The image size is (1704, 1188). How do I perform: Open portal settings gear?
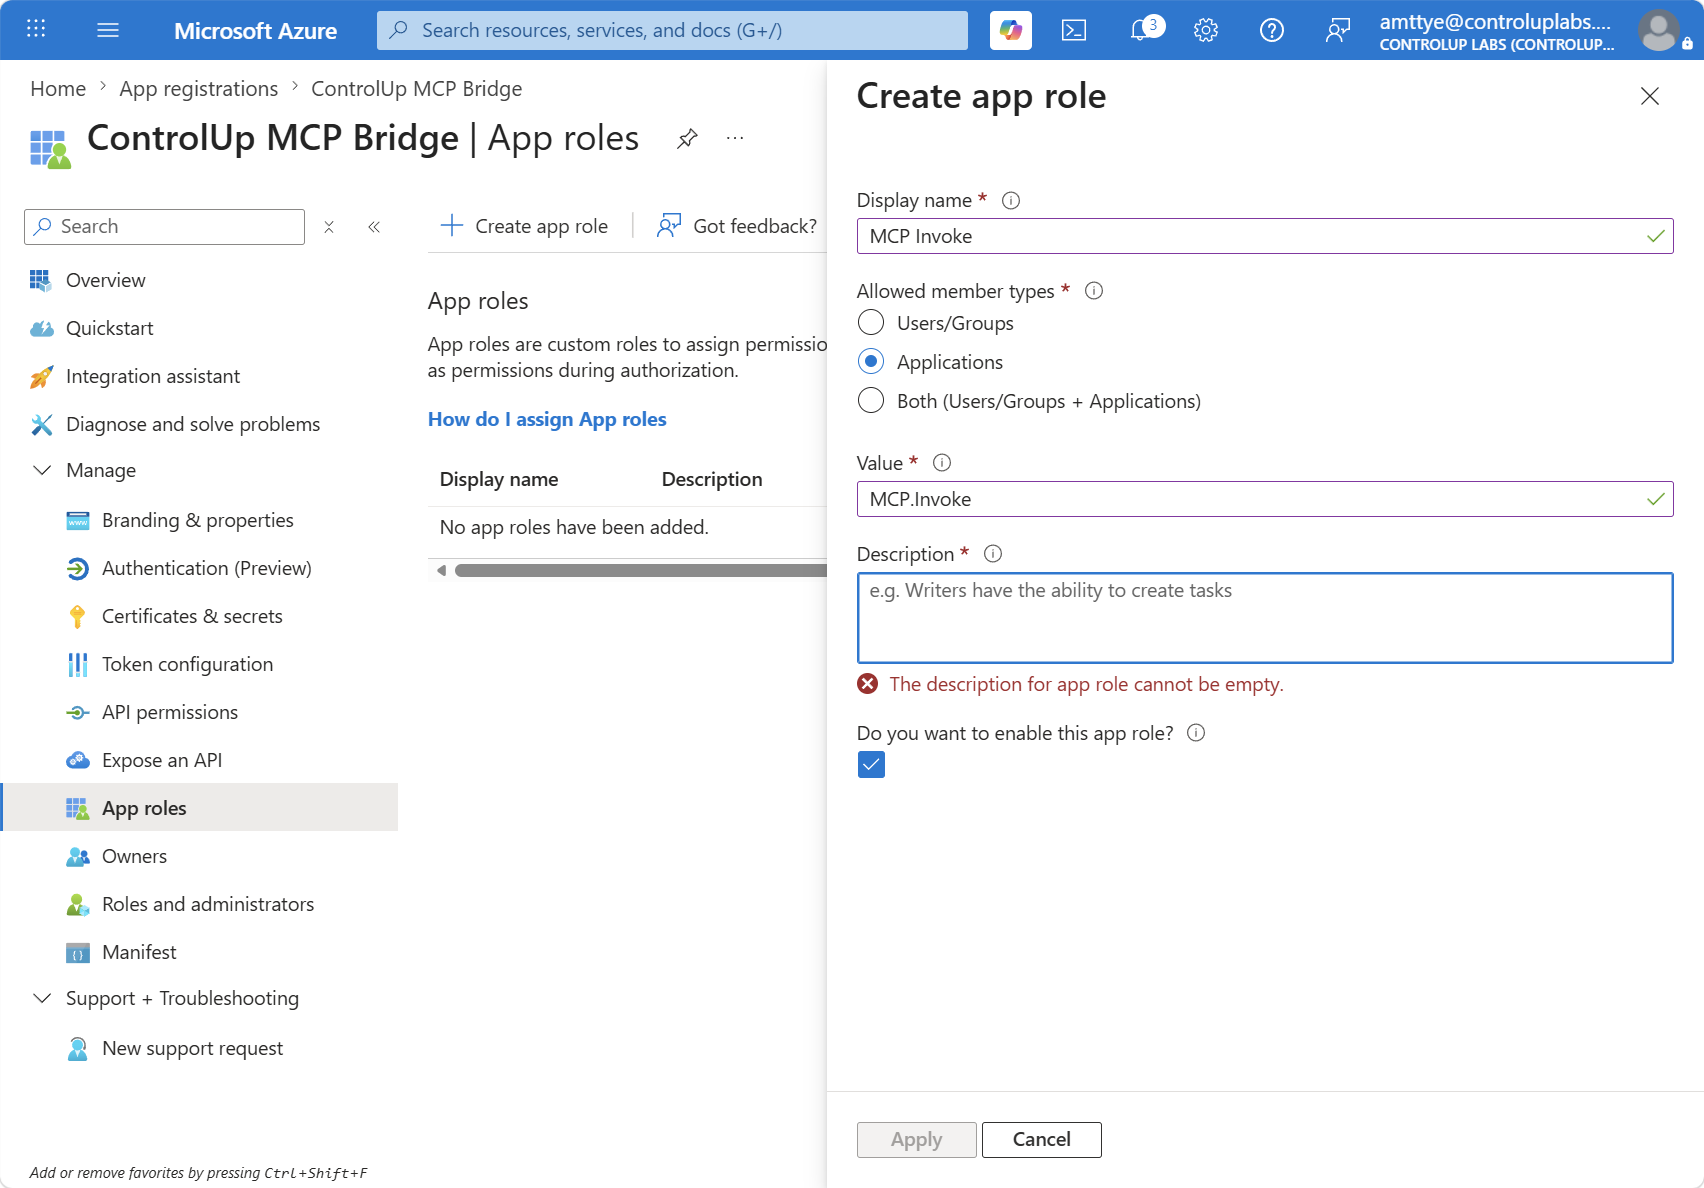(x=1206, y=30)
